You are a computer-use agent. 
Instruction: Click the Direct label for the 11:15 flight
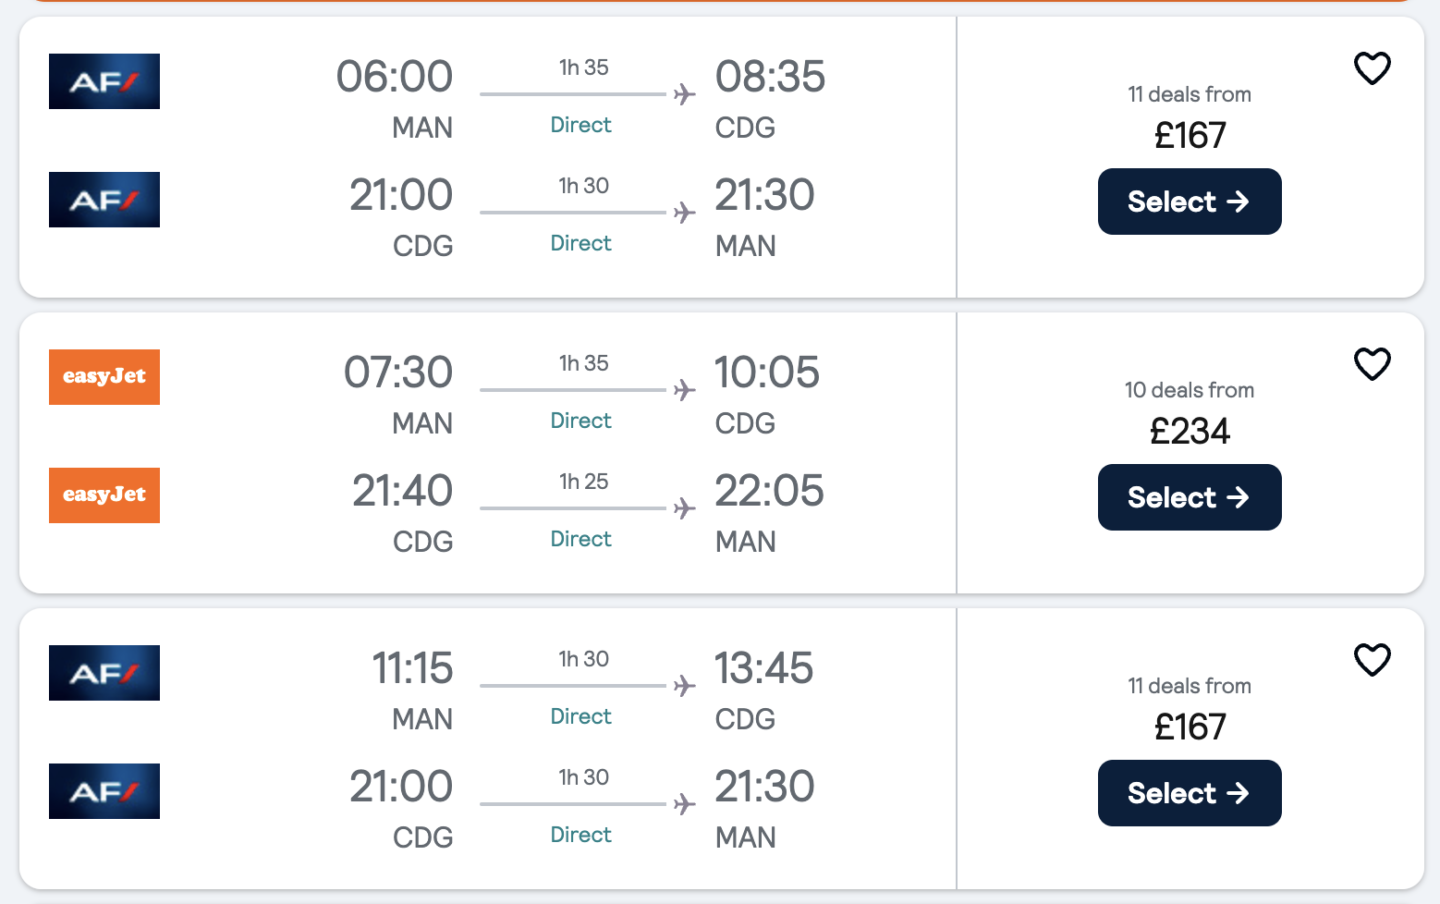pos(581,717)
